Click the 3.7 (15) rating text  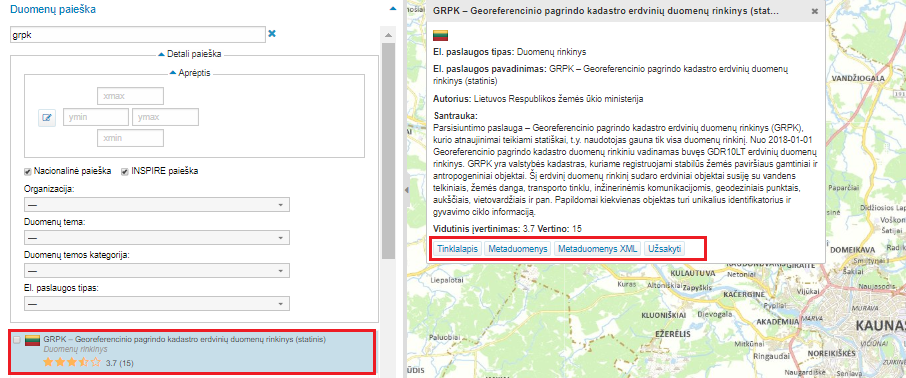[120, 364]
